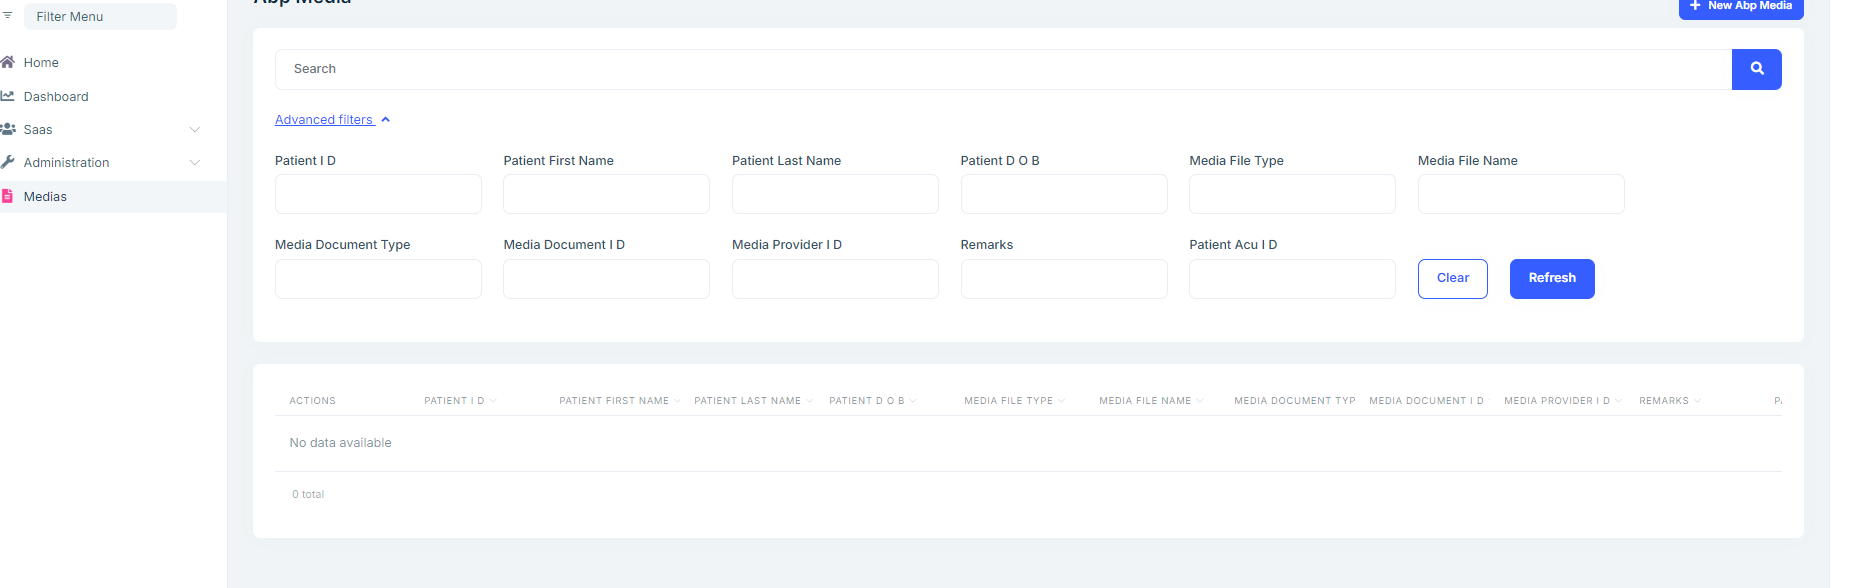Image resolution: width=1863 pixels, height=588 pixels.
Task: Sort by Patient First Name column
Action: [x=614, y=401]
